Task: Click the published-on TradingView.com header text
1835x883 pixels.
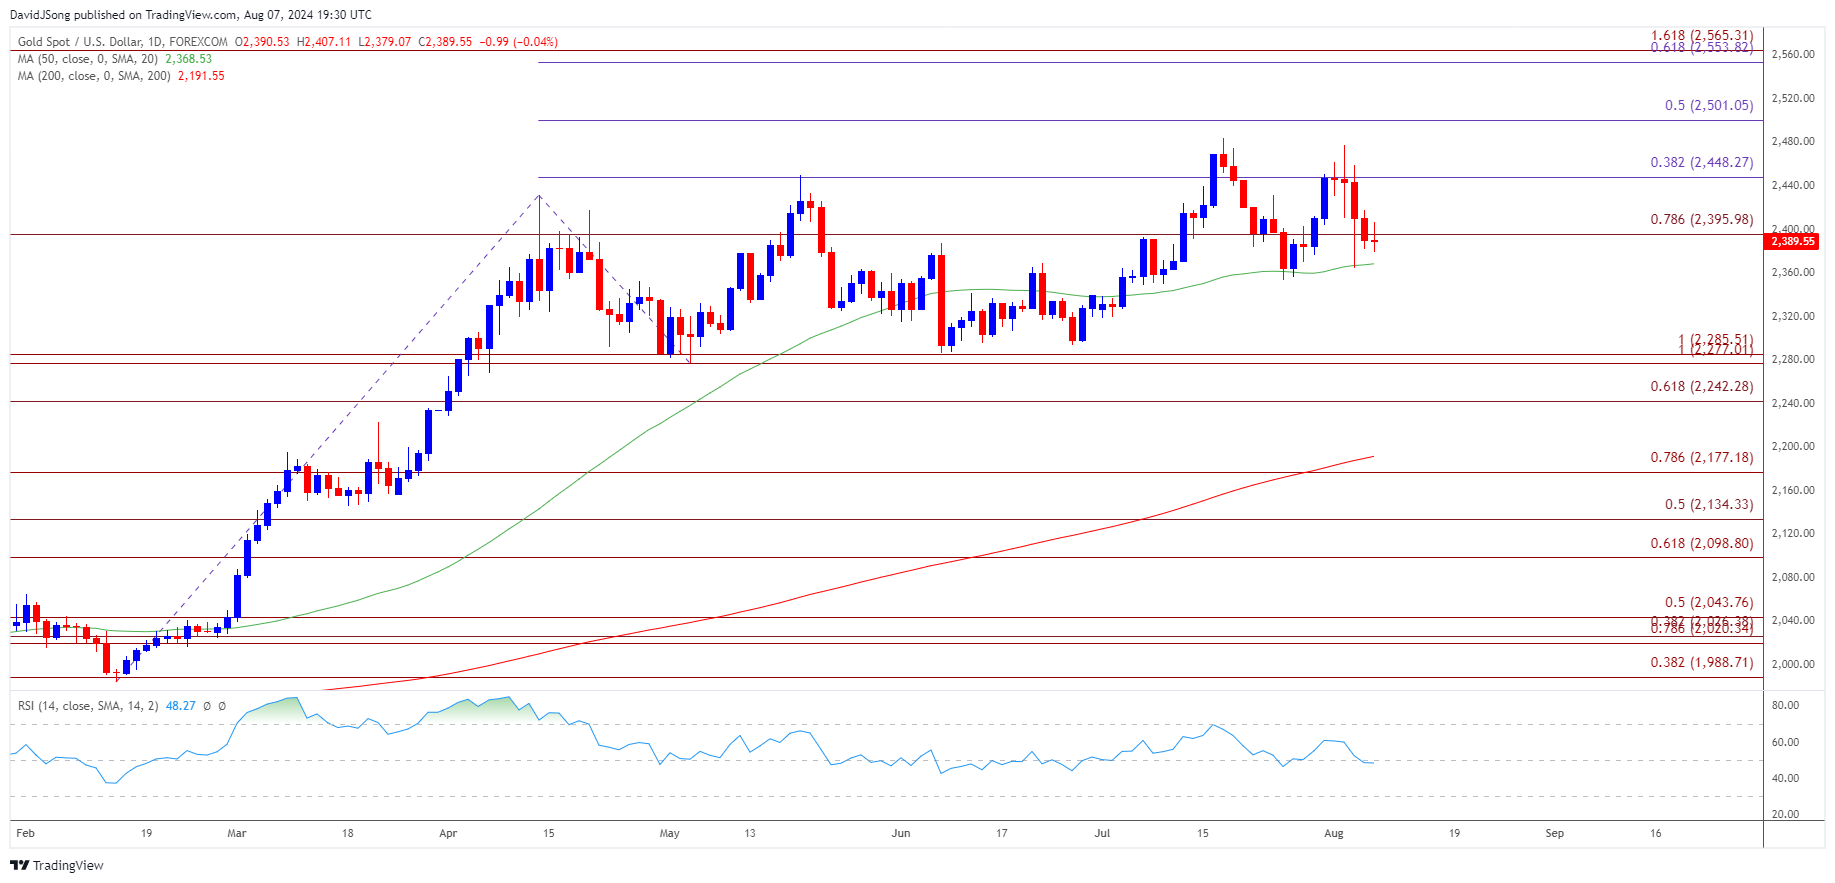Action: pos(190,15)
